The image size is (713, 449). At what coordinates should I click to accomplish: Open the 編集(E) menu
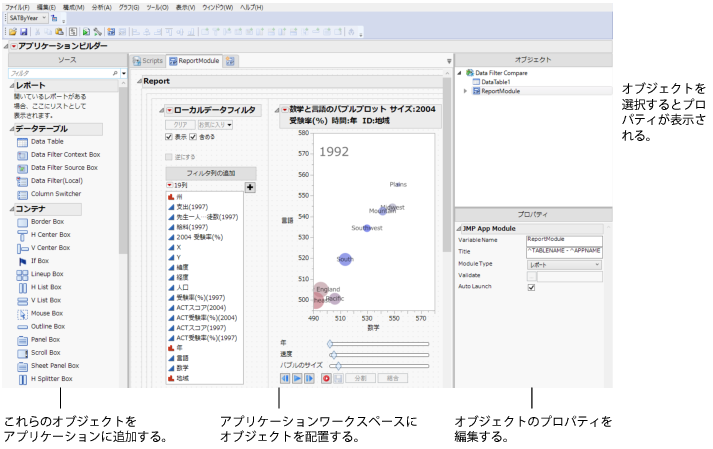46,8
